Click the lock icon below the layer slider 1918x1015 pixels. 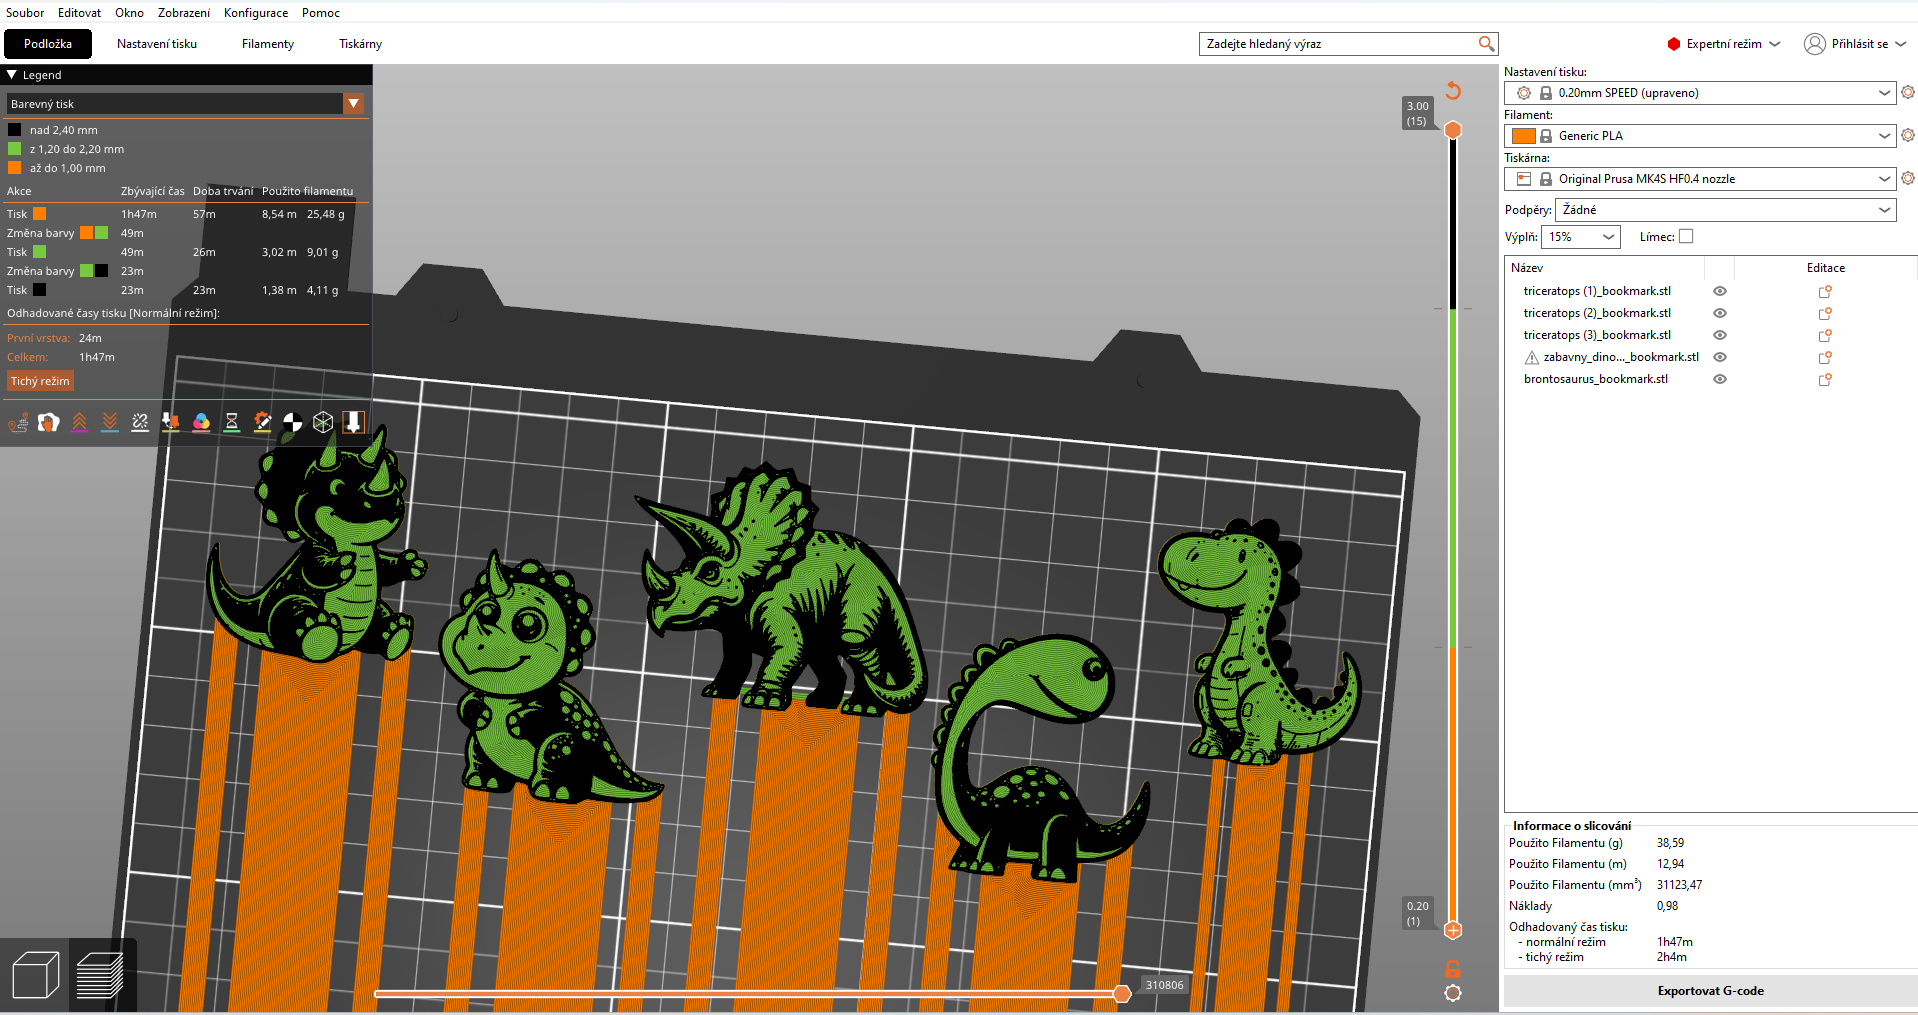tap(1453, 968)
